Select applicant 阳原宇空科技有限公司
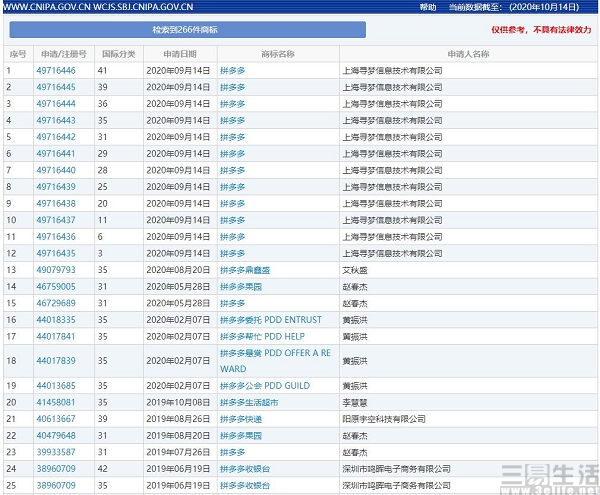Viewport: 600px width, 495px height. pos(384,419)
